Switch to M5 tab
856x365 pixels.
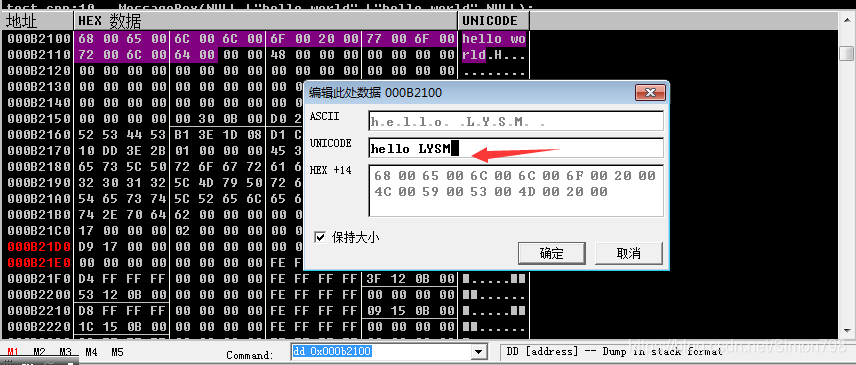[x=117, y=352]
